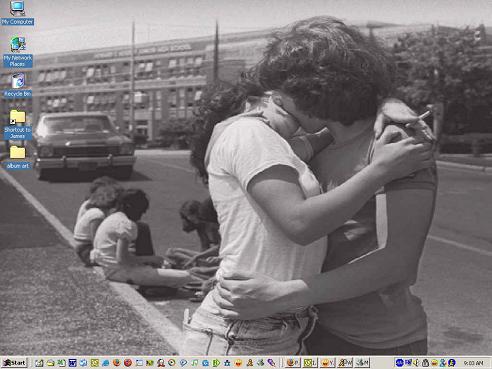Open the My Computer desktop icon
The height and width of the screenshot is (369, 492).
coord(17,13)
